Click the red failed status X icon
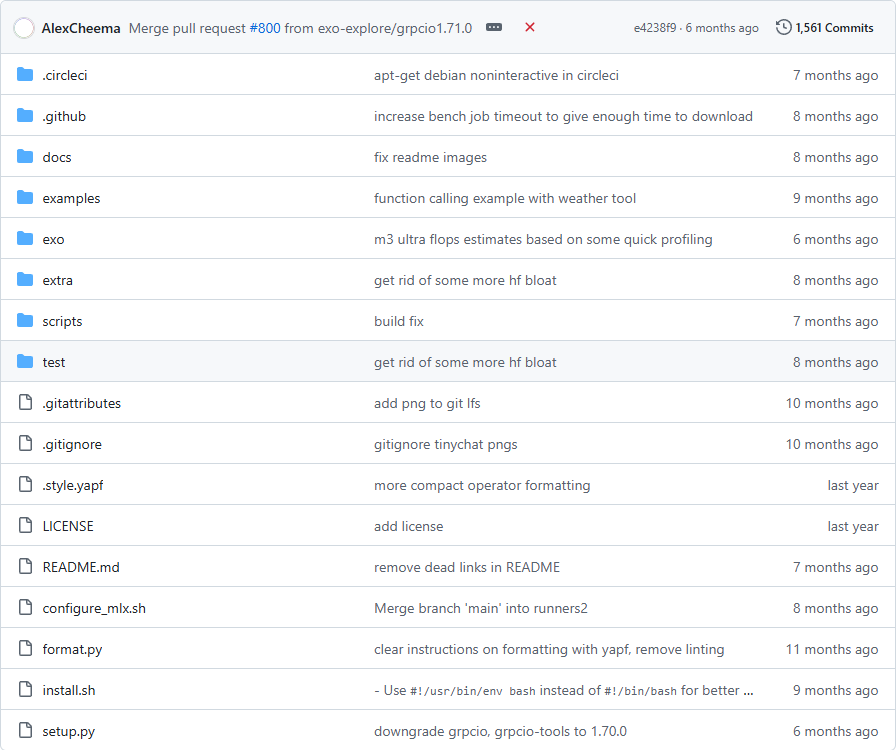The width and height of the screenshot is (896, 751). pyautogui.click(x=530, y=28)
